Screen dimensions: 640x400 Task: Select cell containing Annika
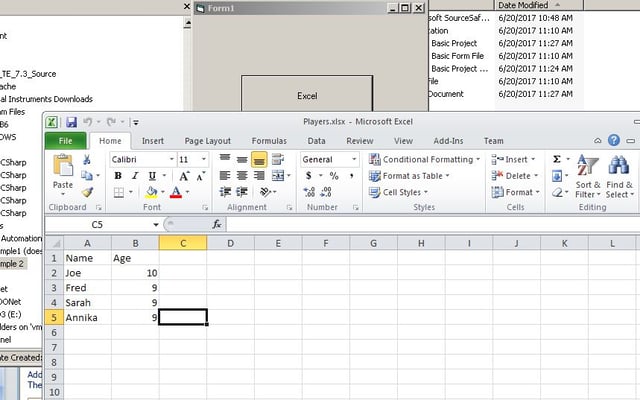coord(87,318)
